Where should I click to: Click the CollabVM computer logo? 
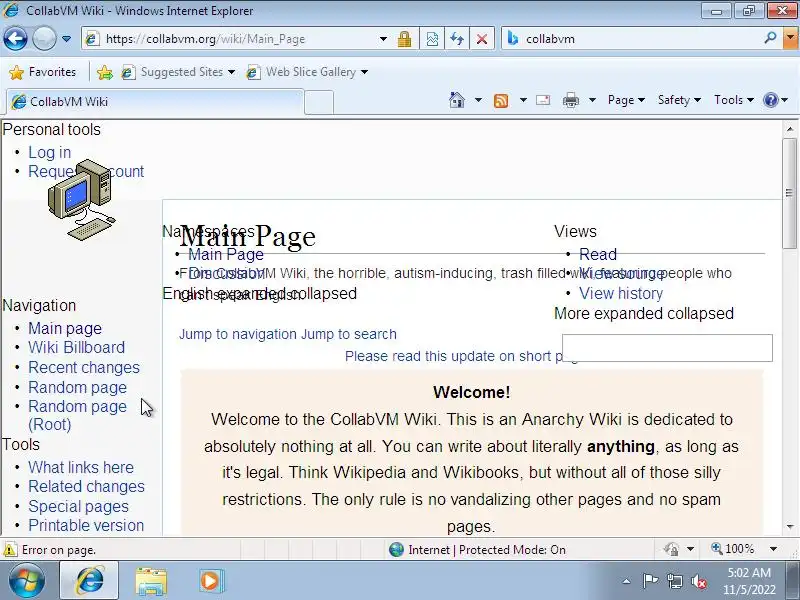pos(82,199)
